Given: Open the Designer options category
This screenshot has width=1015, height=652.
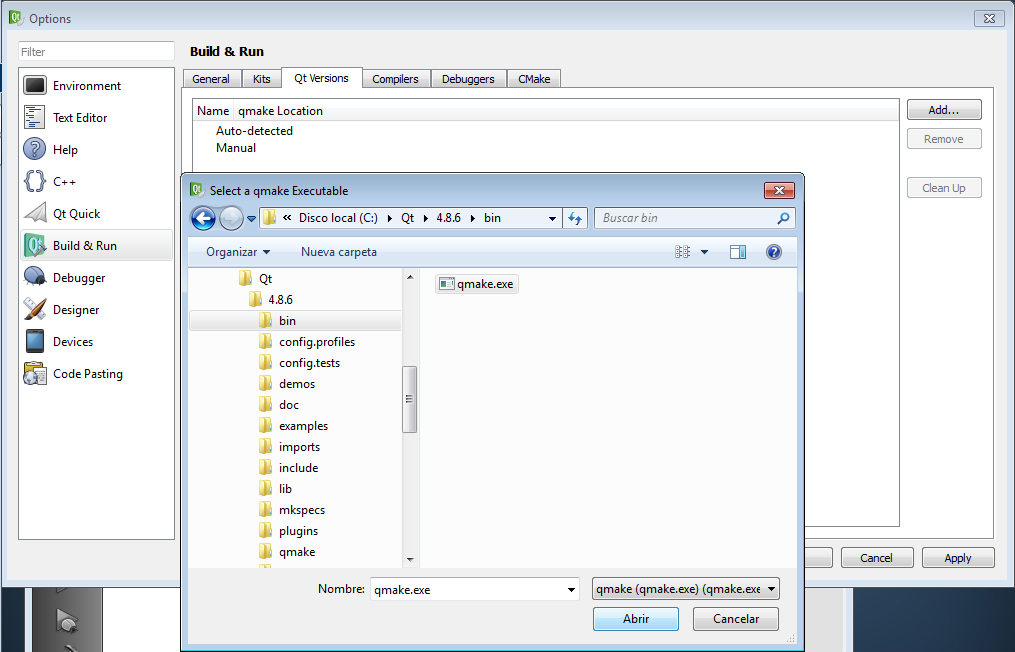Looking at the screenshot, I should pyautogui.click(x=96, y=309).
